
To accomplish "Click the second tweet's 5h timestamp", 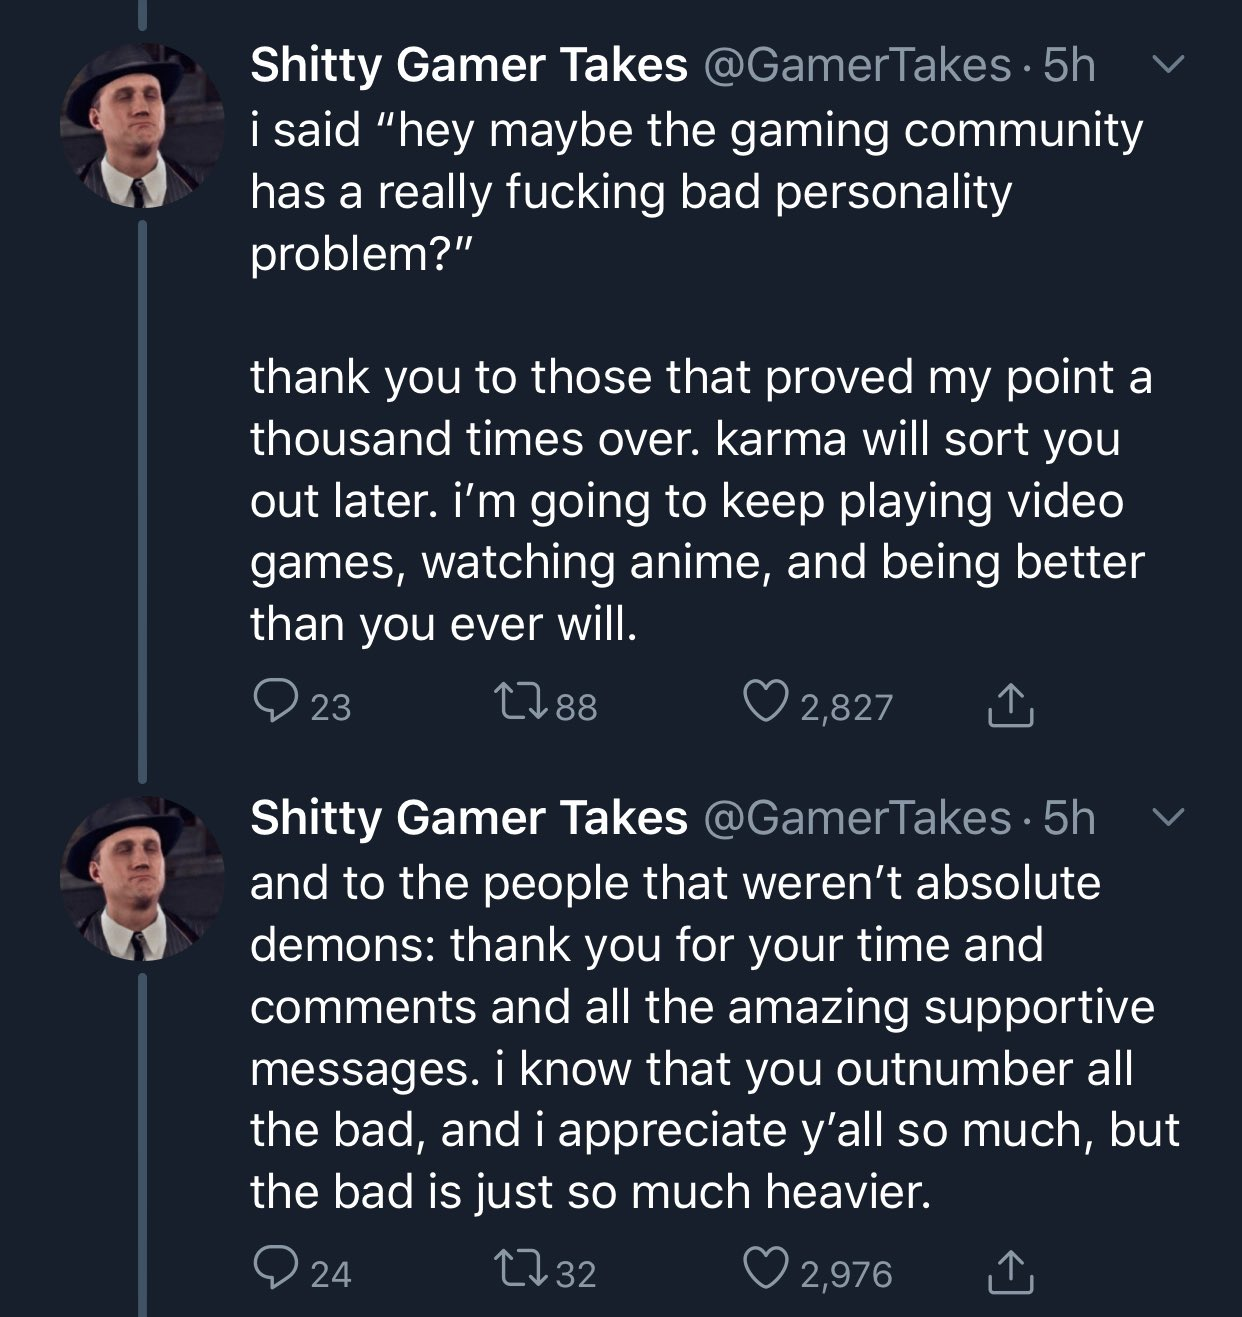I will (1069, 819).
